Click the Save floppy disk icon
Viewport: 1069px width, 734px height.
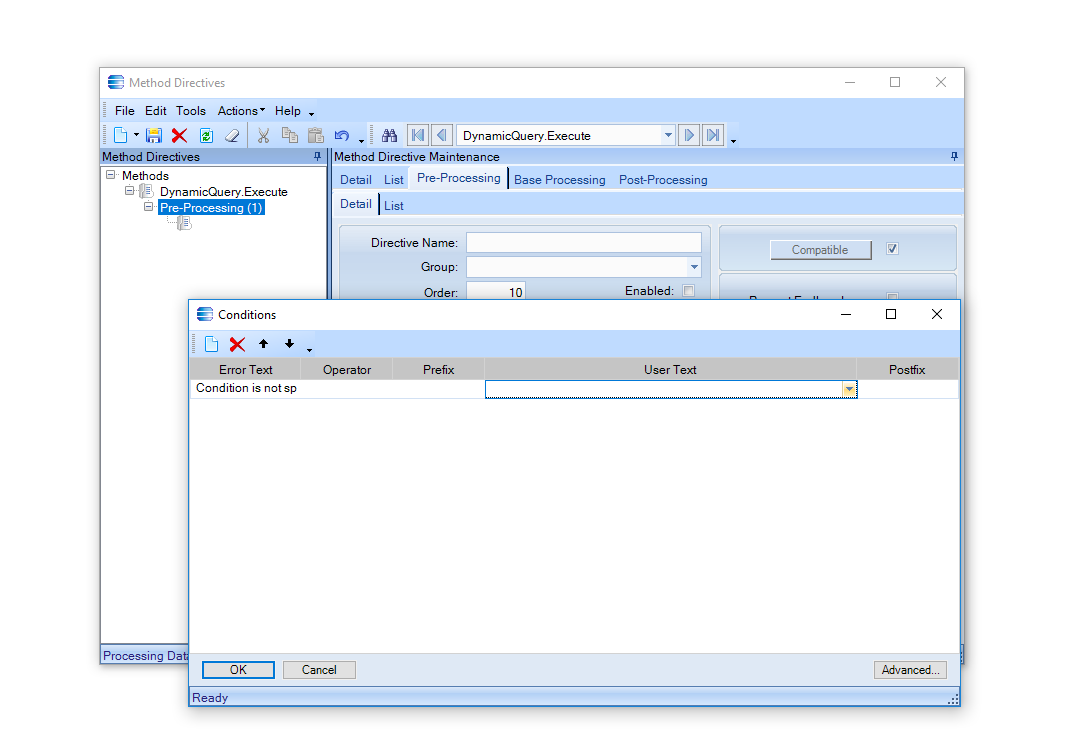click(153, 135)
